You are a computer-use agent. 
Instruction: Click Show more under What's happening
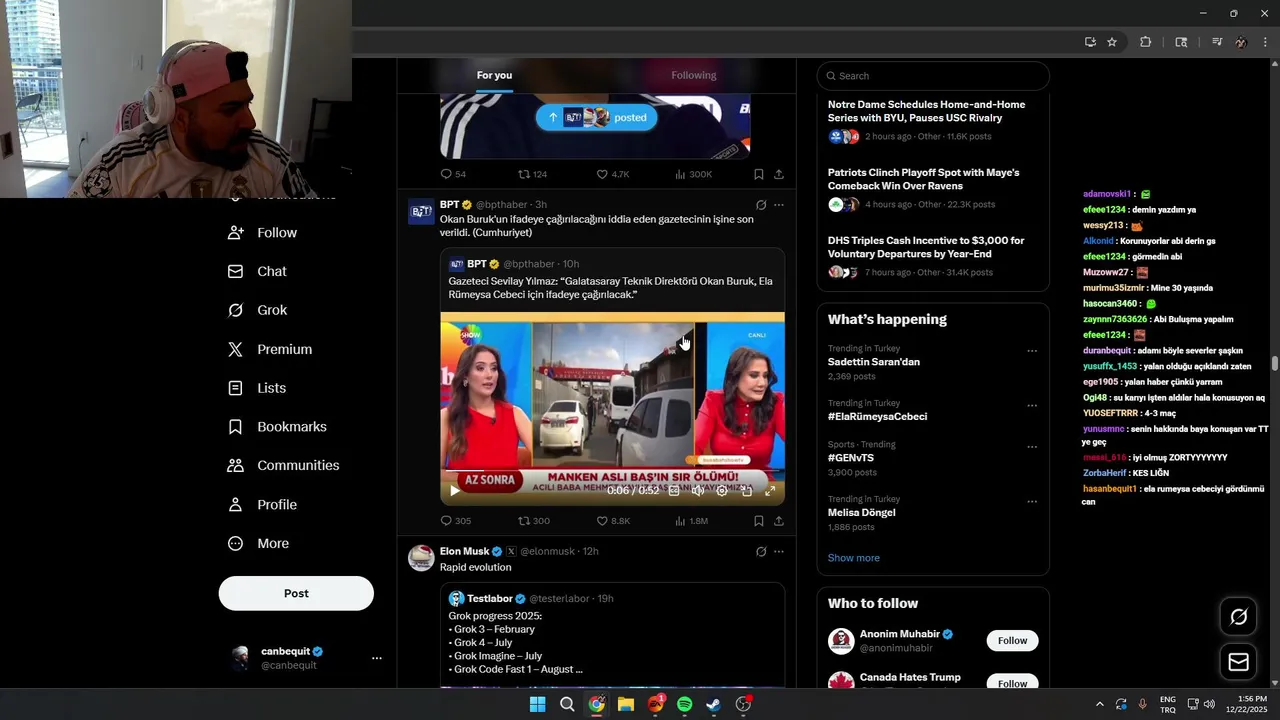pyautogui.click(x=854, y=558)
